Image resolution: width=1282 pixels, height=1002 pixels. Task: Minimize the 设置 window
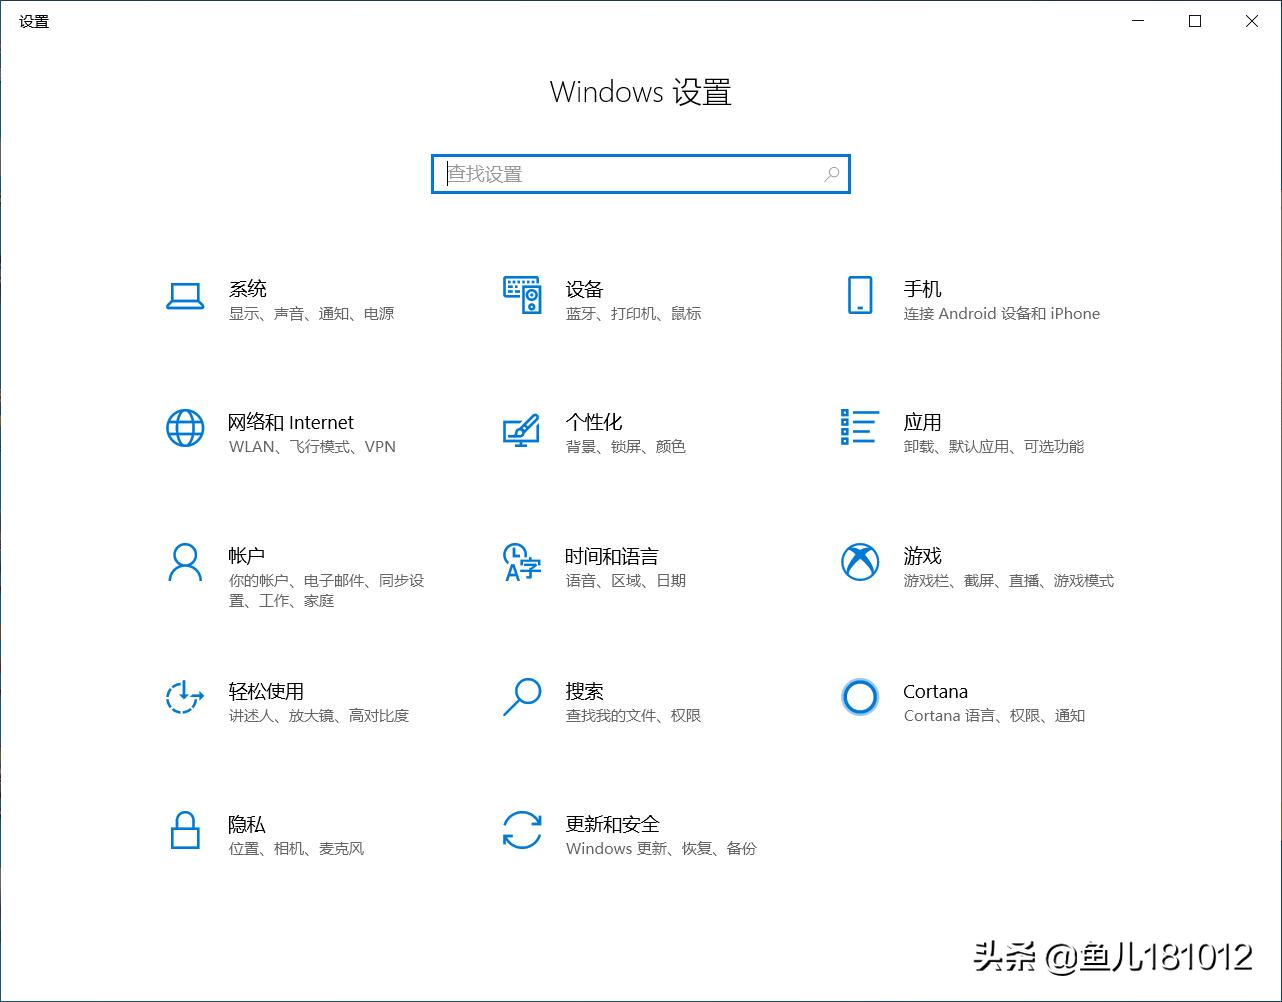(1138, 21)
